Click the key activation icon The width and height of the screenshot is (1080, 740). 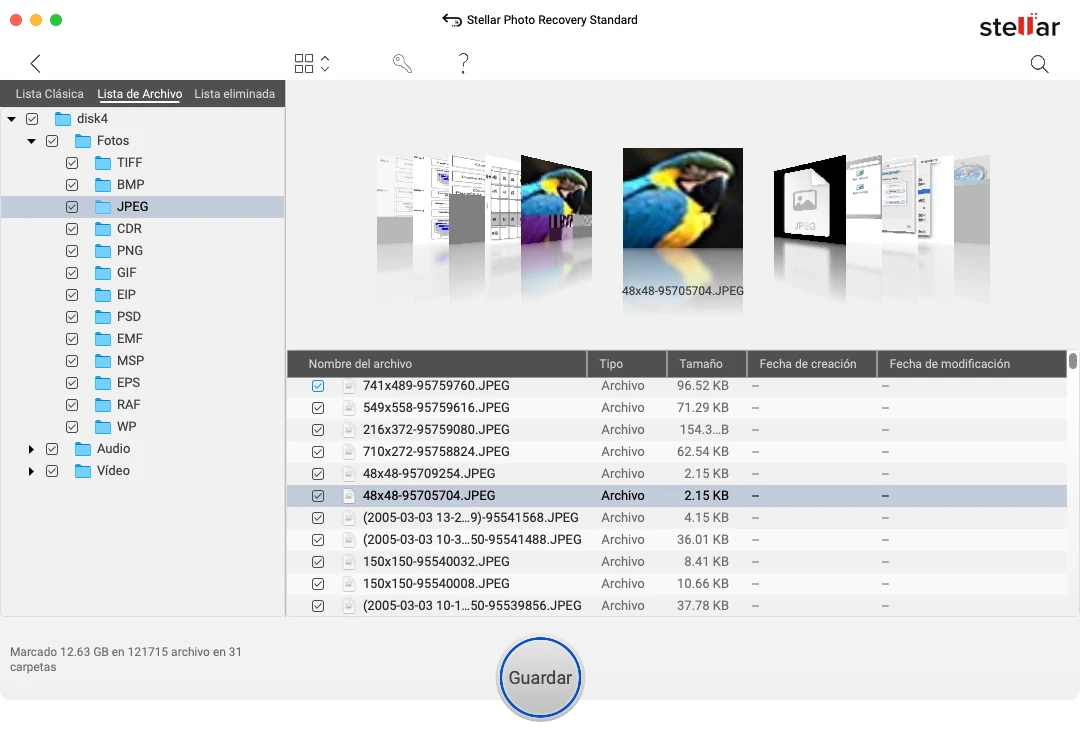point(402,64)
